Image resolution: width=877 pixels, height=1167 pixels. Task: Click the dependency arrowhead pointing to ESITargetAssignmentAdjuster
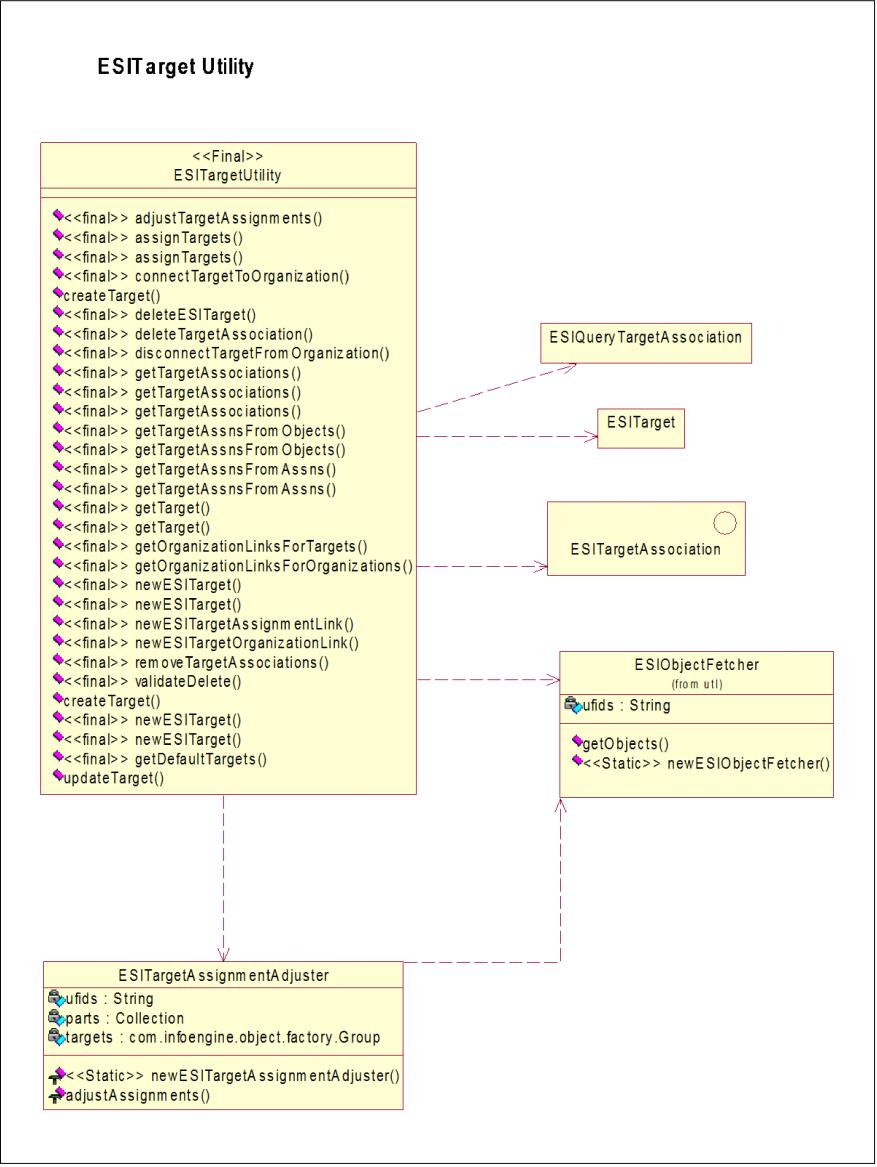(x=223, y=954)
